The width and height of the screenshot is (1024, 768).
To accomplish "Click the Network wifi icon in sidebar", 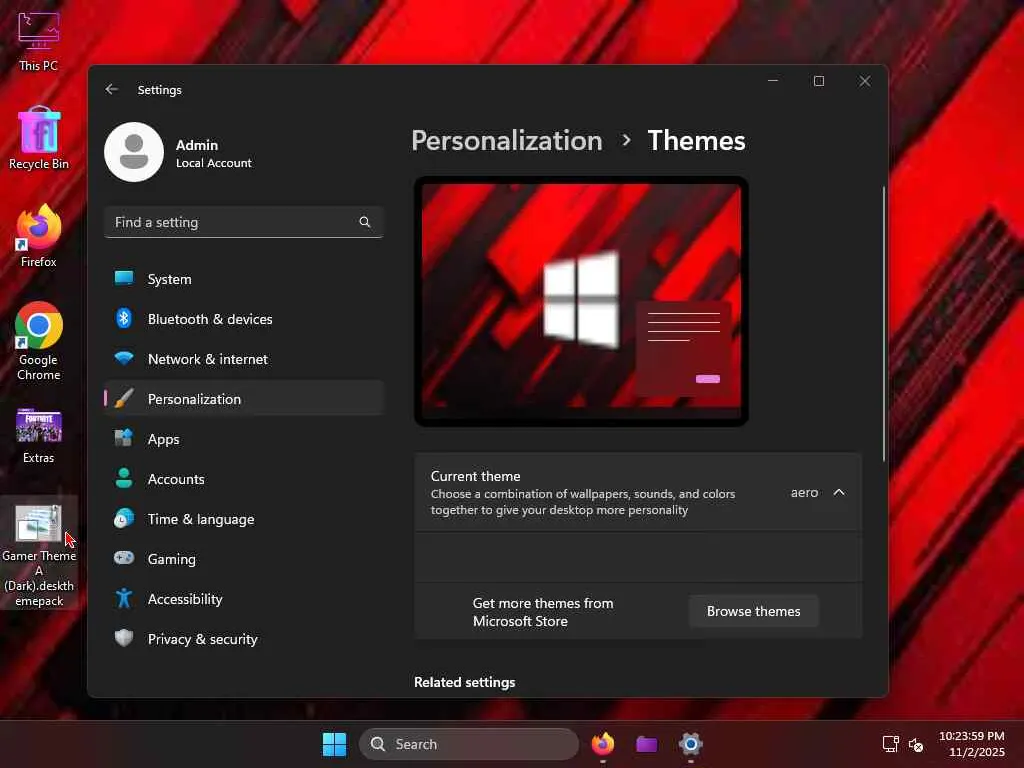I will click(124, 359).
